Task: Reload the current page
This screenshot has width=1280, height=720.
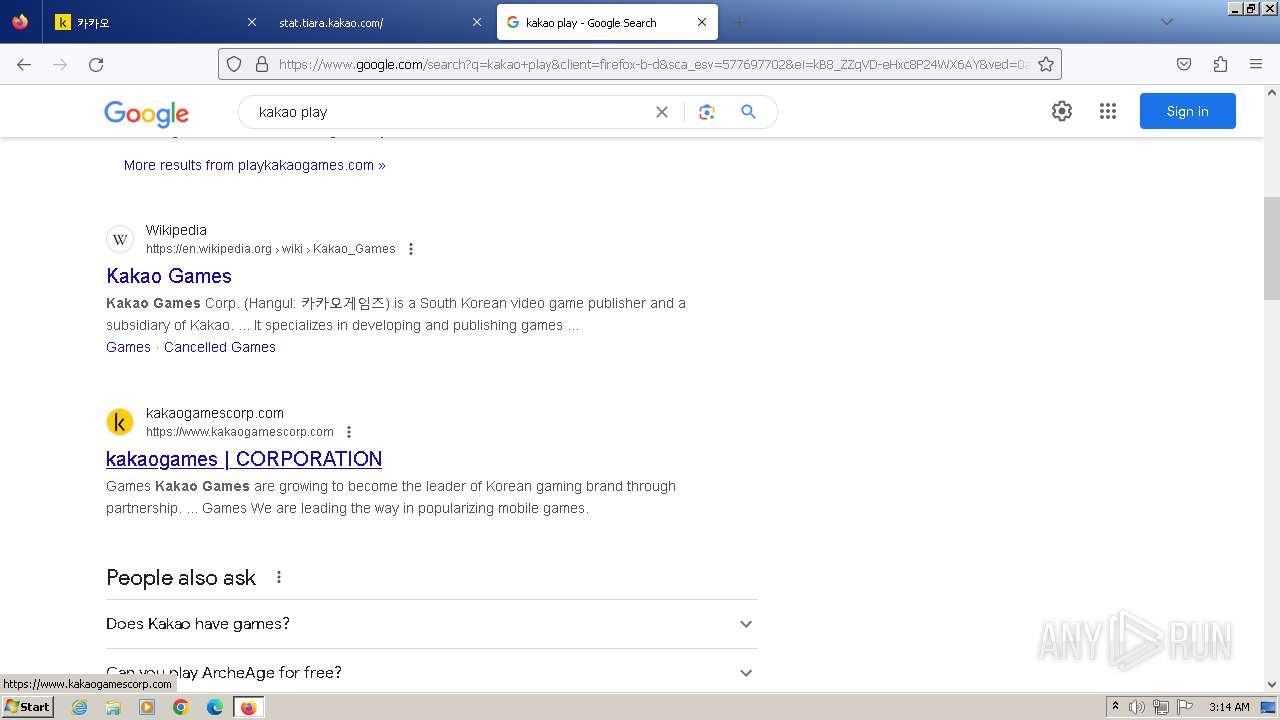Action: [96, 64]
